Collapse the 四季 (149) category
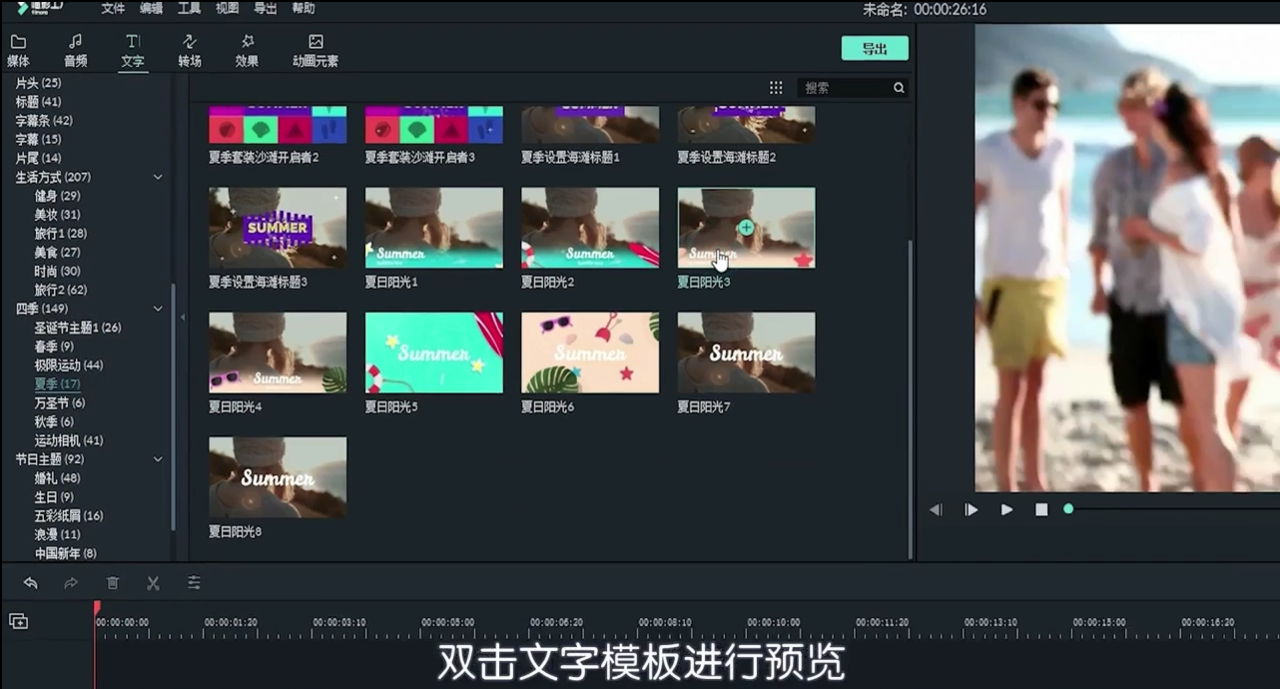1280x689 pixels. pyautogui.click(x=157, y=308)
